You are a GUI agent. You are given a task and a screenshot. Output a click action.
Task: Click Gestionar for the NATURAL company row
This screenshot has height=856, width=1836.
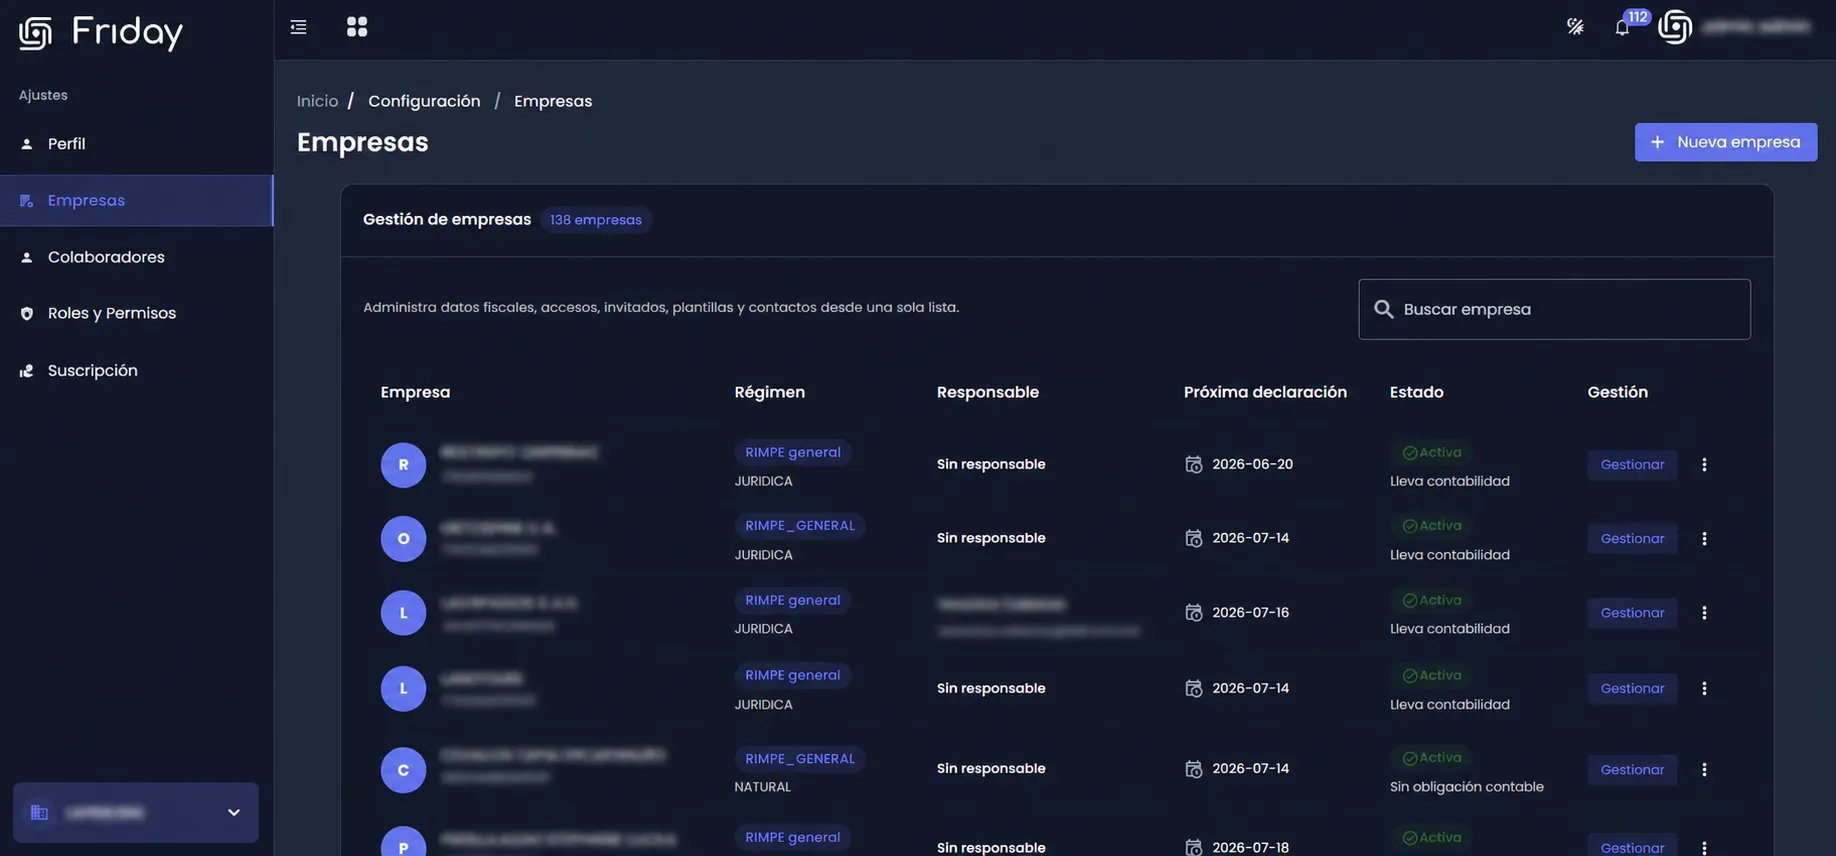point(1632,770)
